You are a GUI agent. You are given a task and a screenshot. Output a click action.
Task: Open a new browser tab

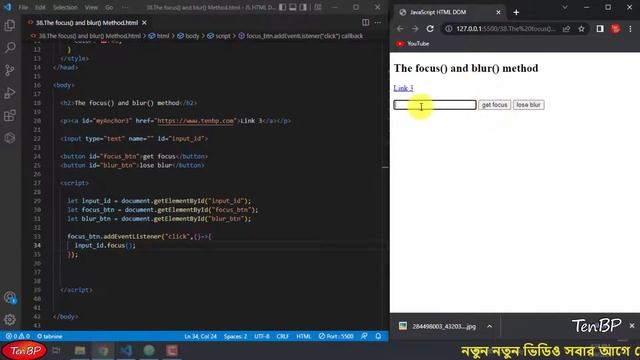pos(516,12)
